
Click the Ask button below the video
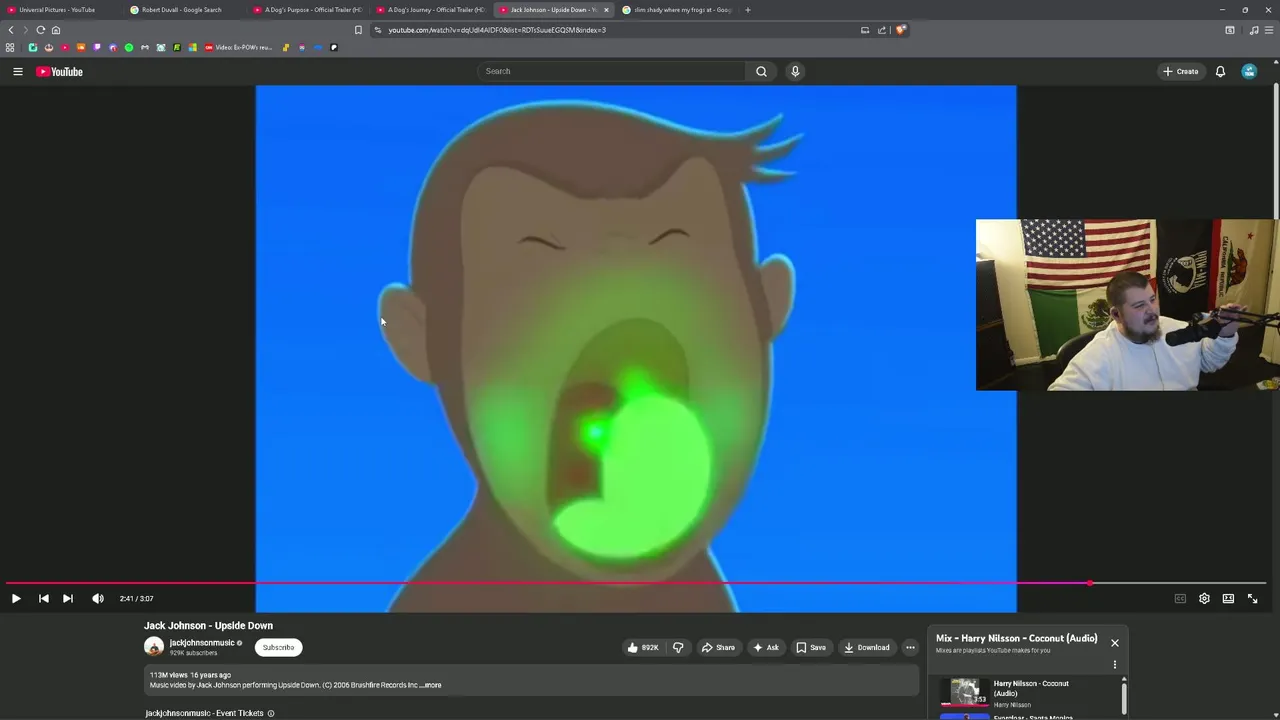tap(766, 647)
